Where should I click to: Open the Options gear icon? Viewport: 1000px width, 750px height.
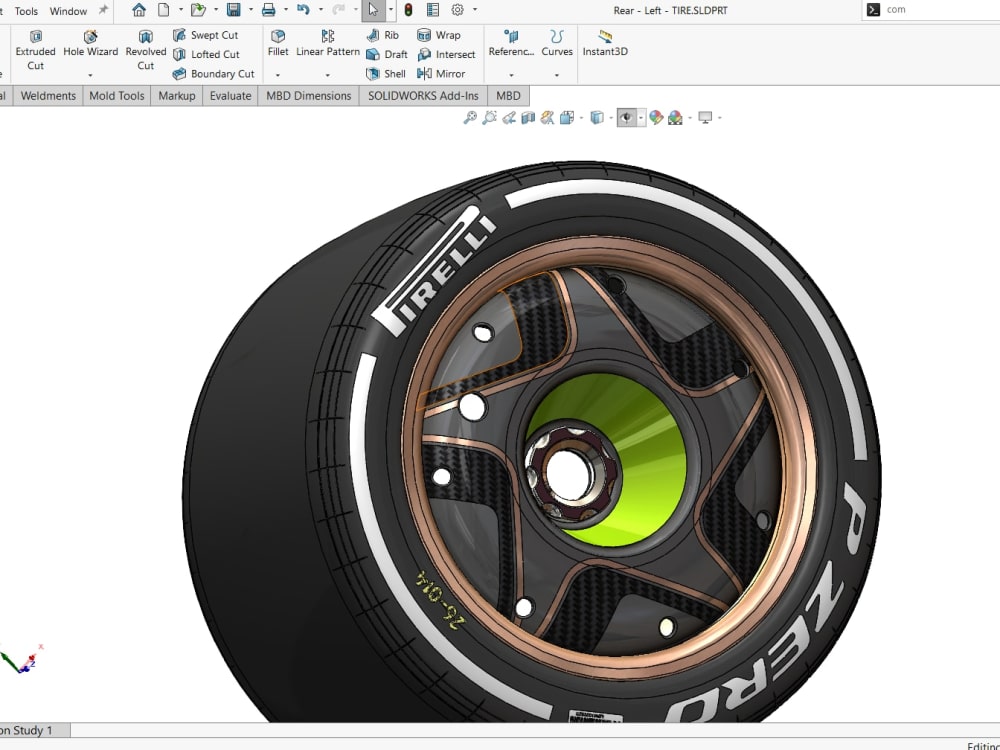coord(457,10)
